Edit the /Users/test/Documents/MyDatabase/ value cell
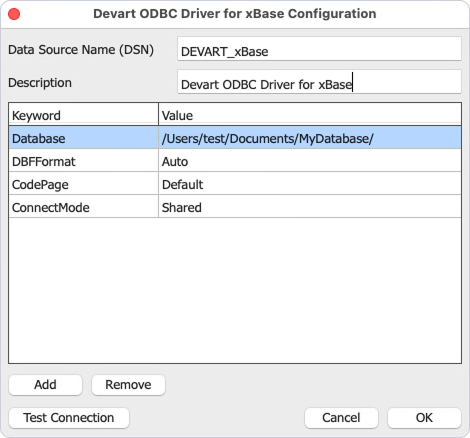 point(310,138)
